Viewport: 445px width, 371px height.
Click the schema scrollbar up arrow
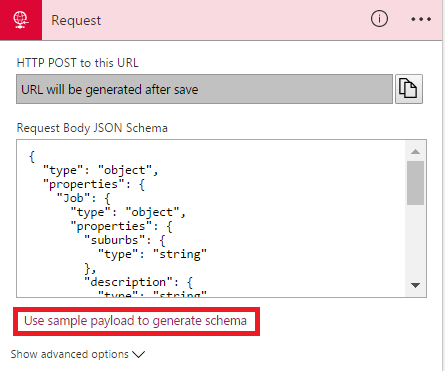[x=415, y=152]
